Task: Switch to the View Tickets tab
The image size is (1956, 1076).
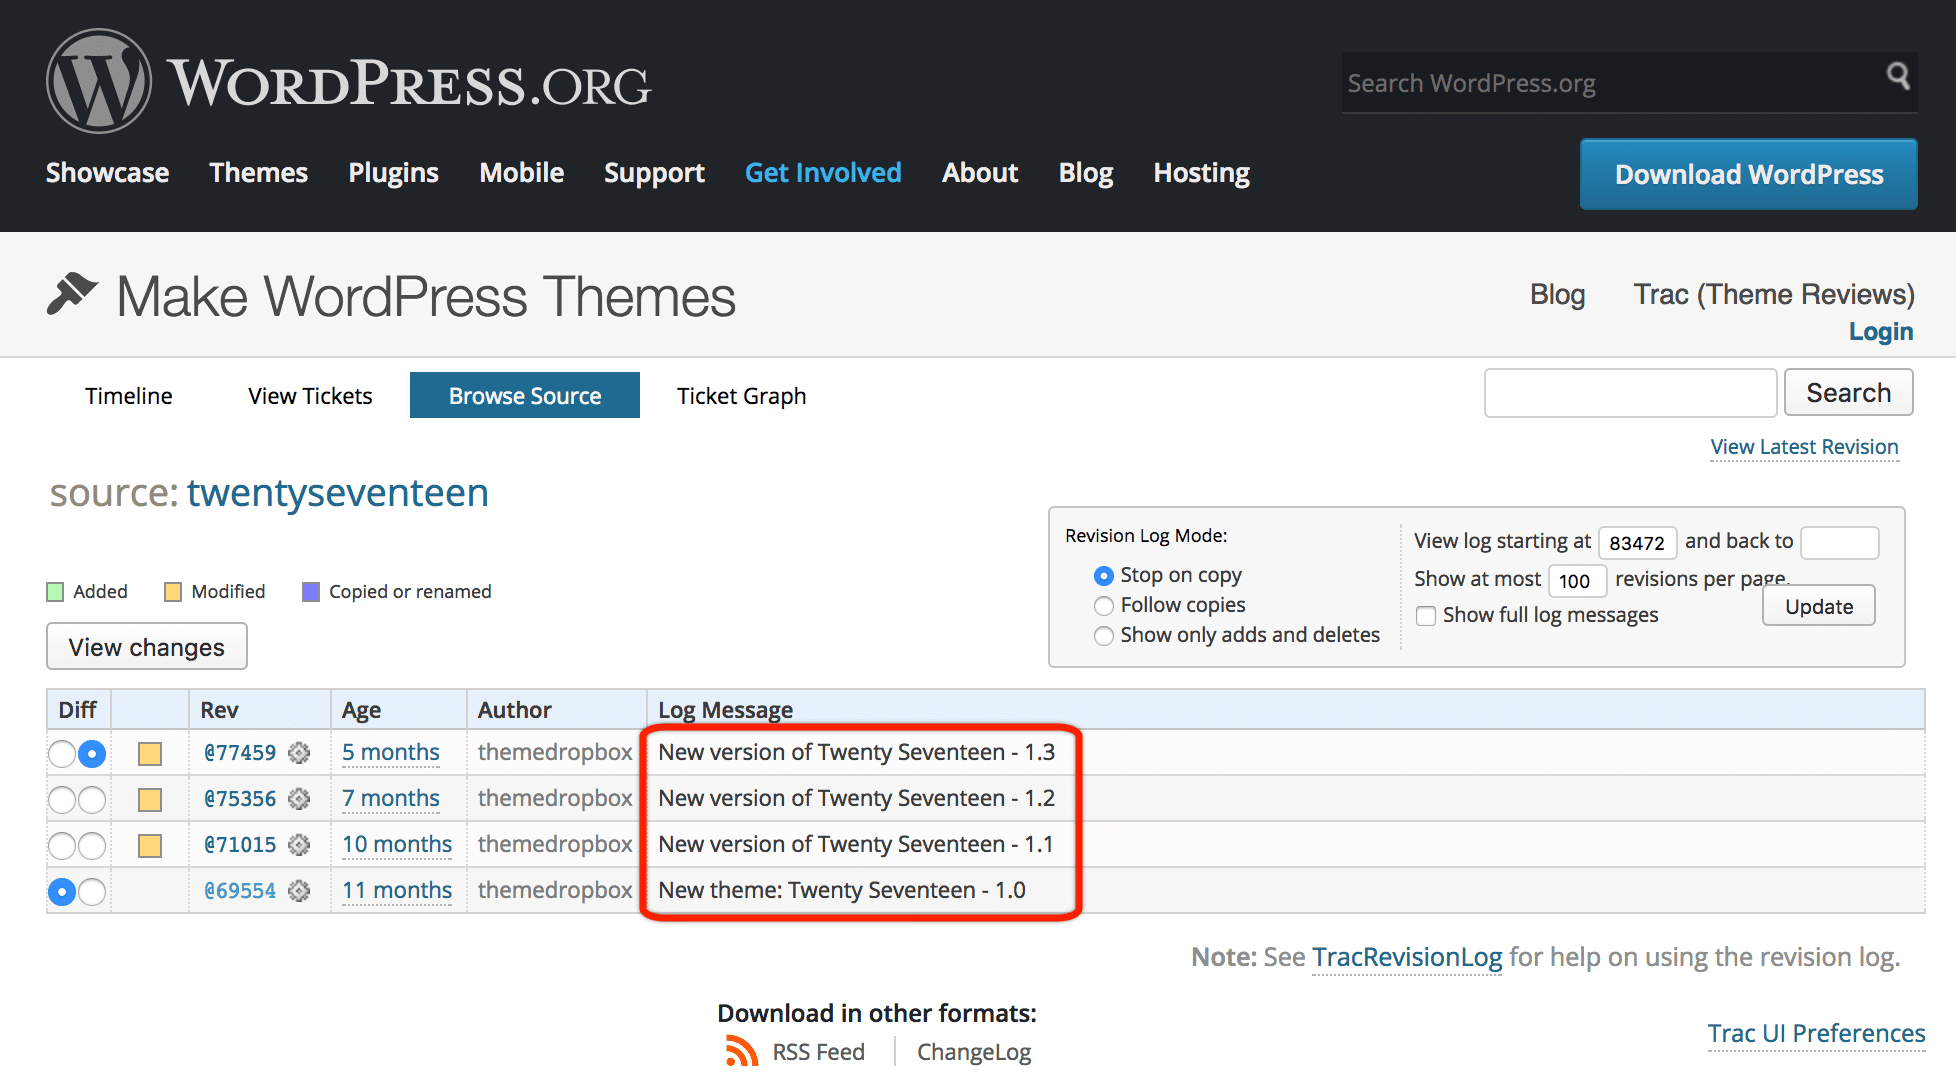Action: point(310,396)
